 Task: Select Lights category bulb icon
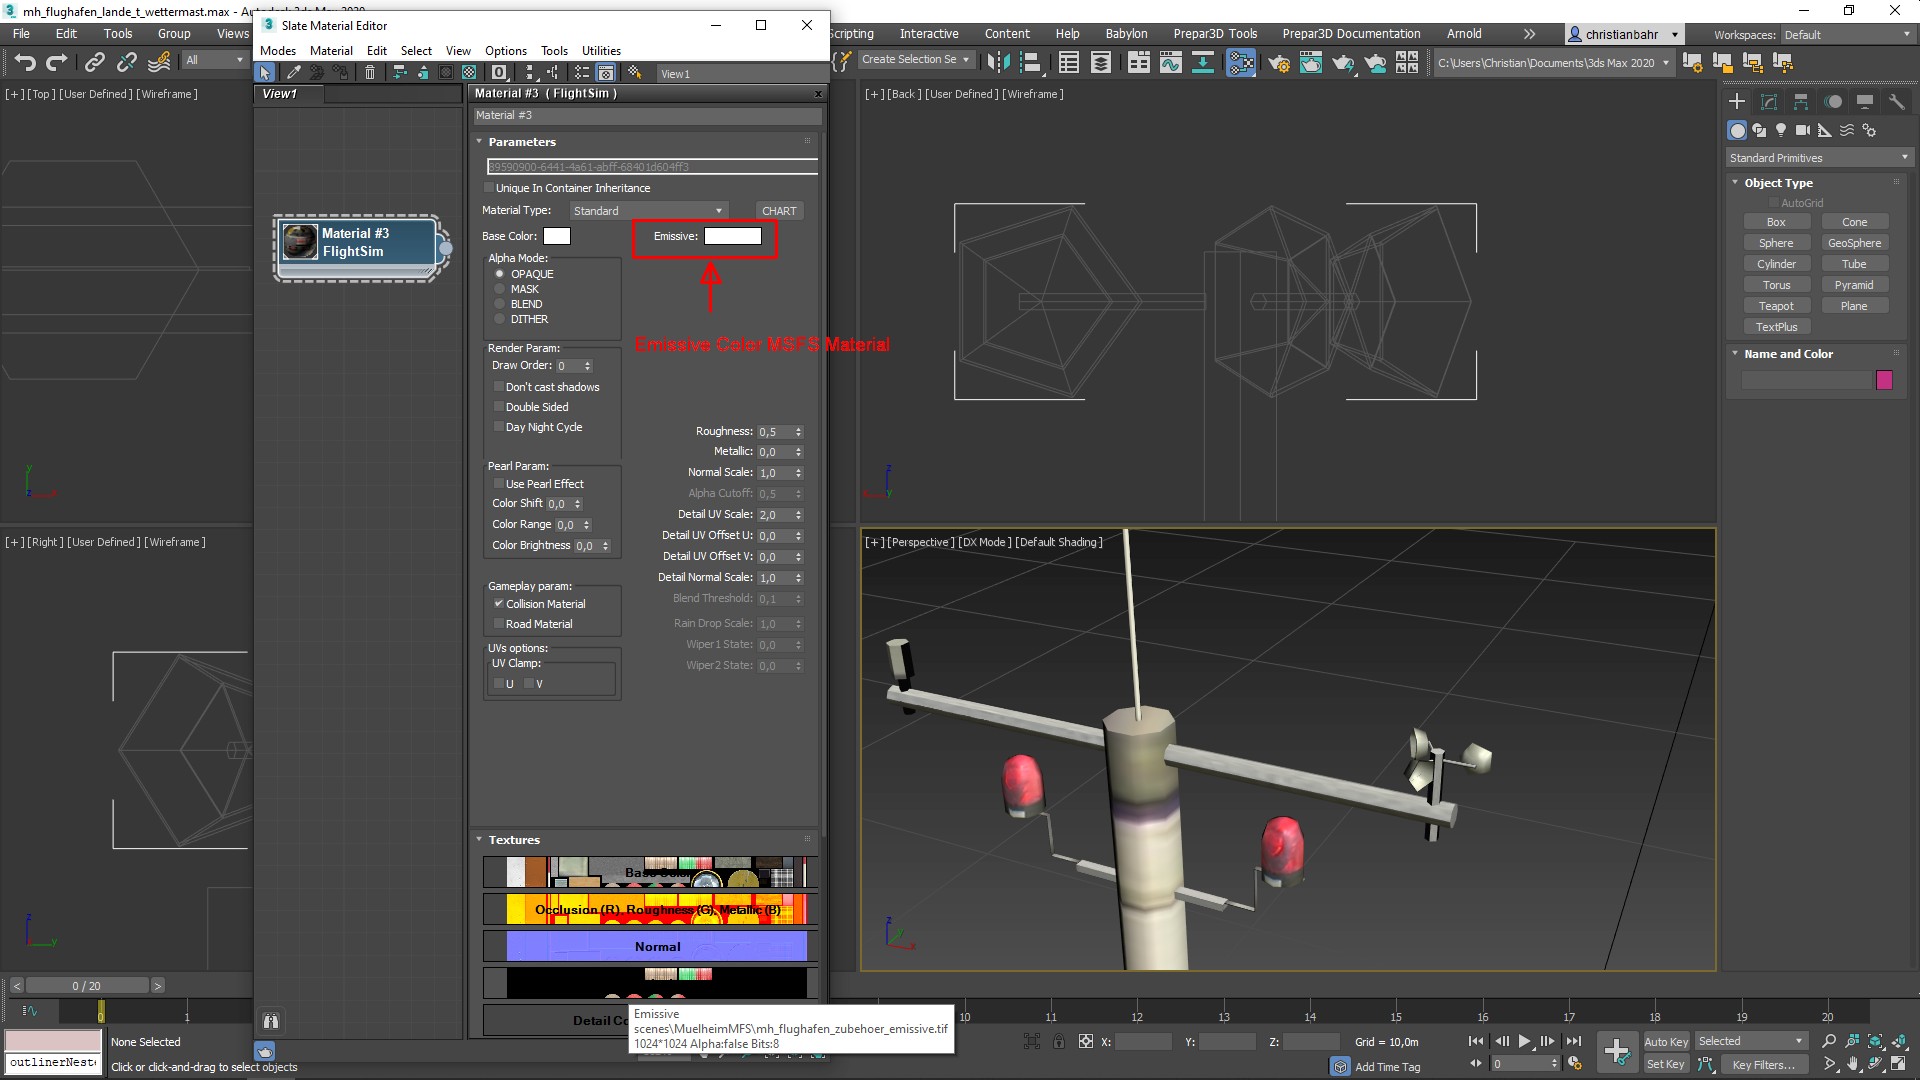tap(1781, 130)
